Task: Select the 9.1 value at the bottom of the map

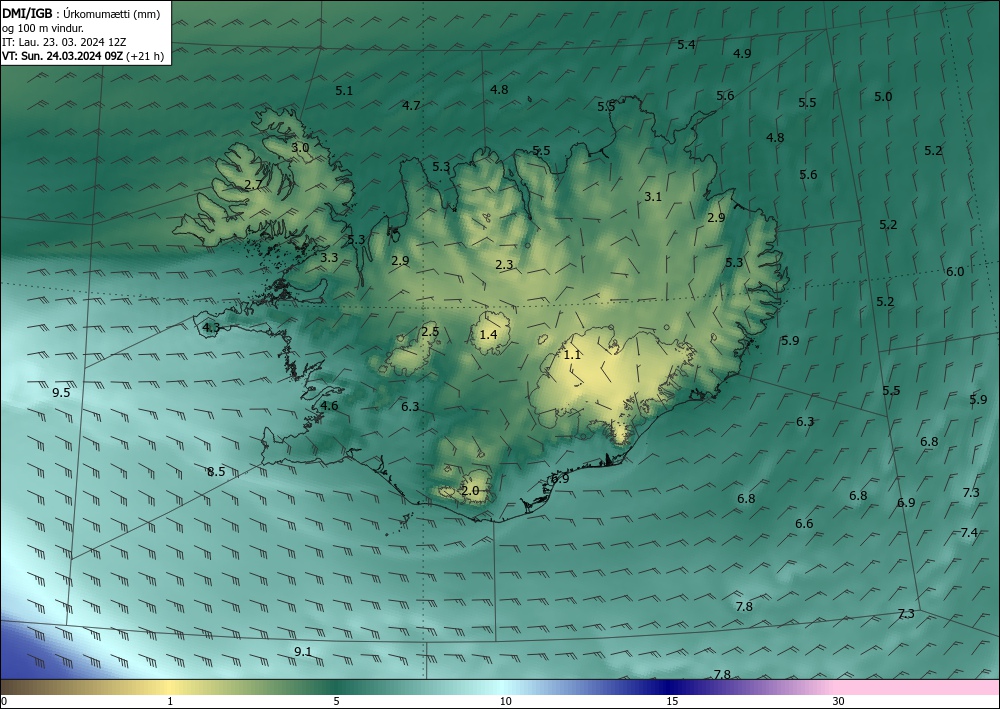Action: coord(303,652)
